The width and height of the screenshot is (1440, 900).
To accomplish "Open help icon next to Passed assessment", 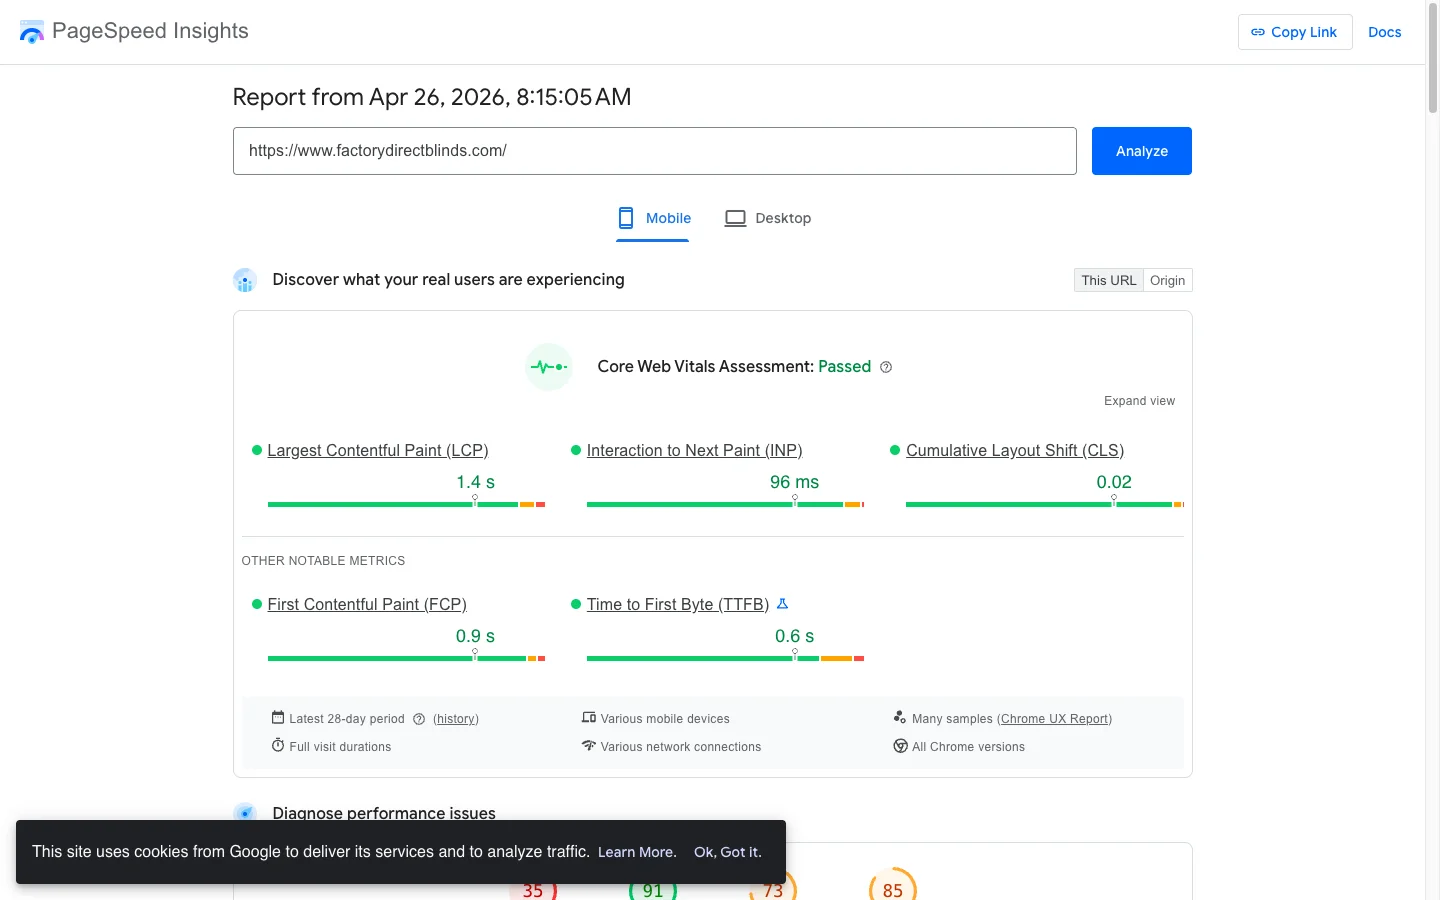I will click(886, 367).
